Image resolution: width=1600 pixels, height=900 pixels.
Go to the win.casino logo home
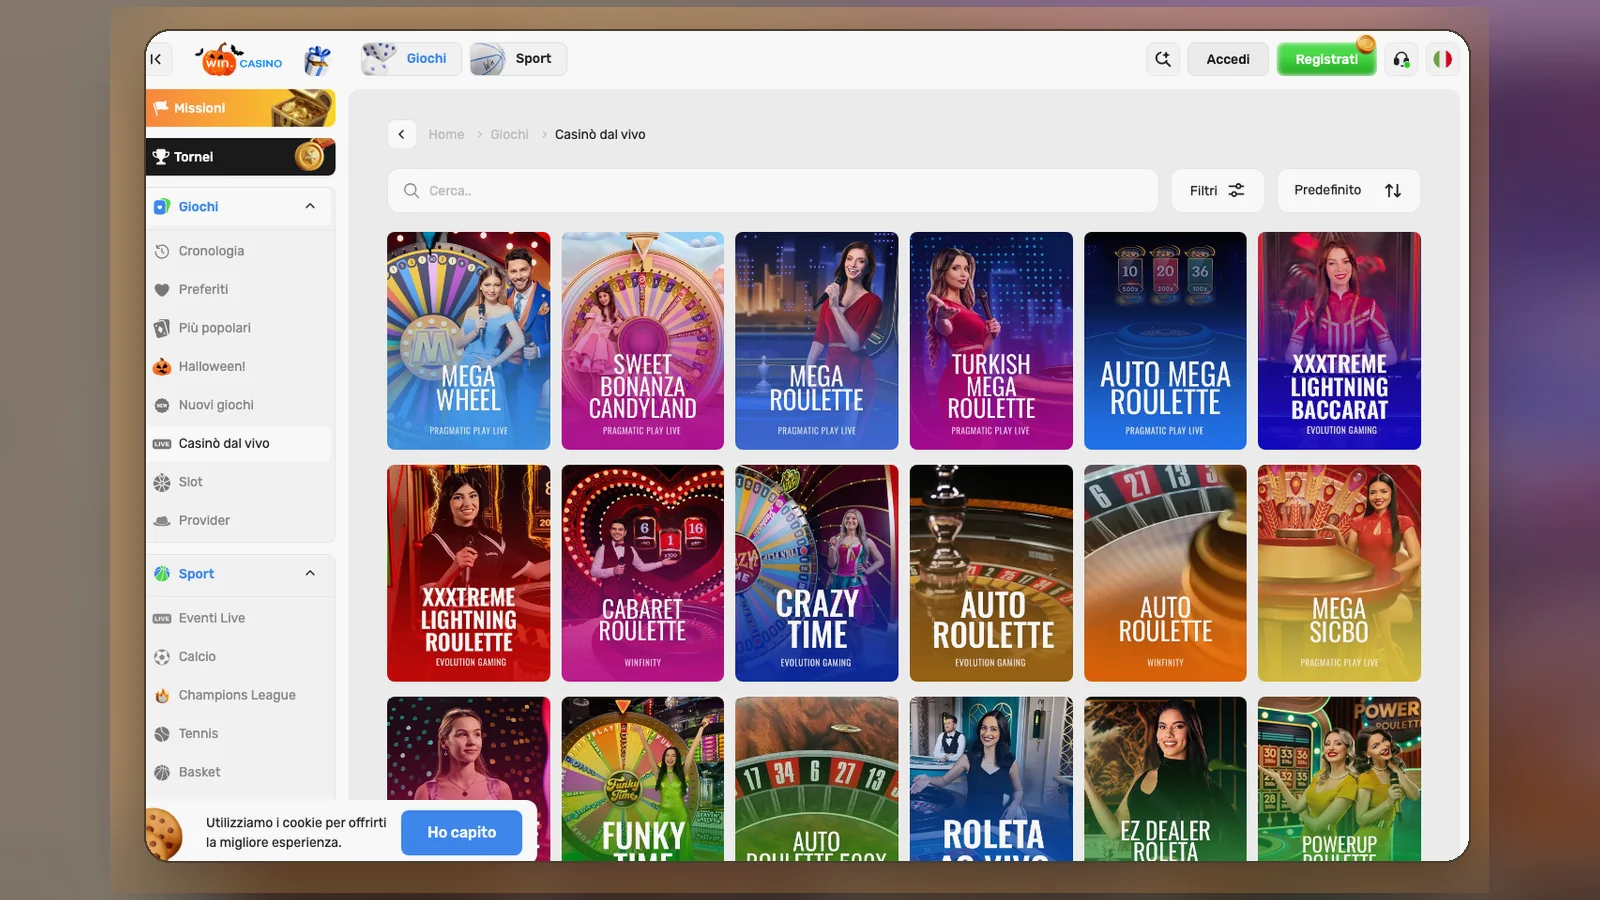(x=239, y=60)
